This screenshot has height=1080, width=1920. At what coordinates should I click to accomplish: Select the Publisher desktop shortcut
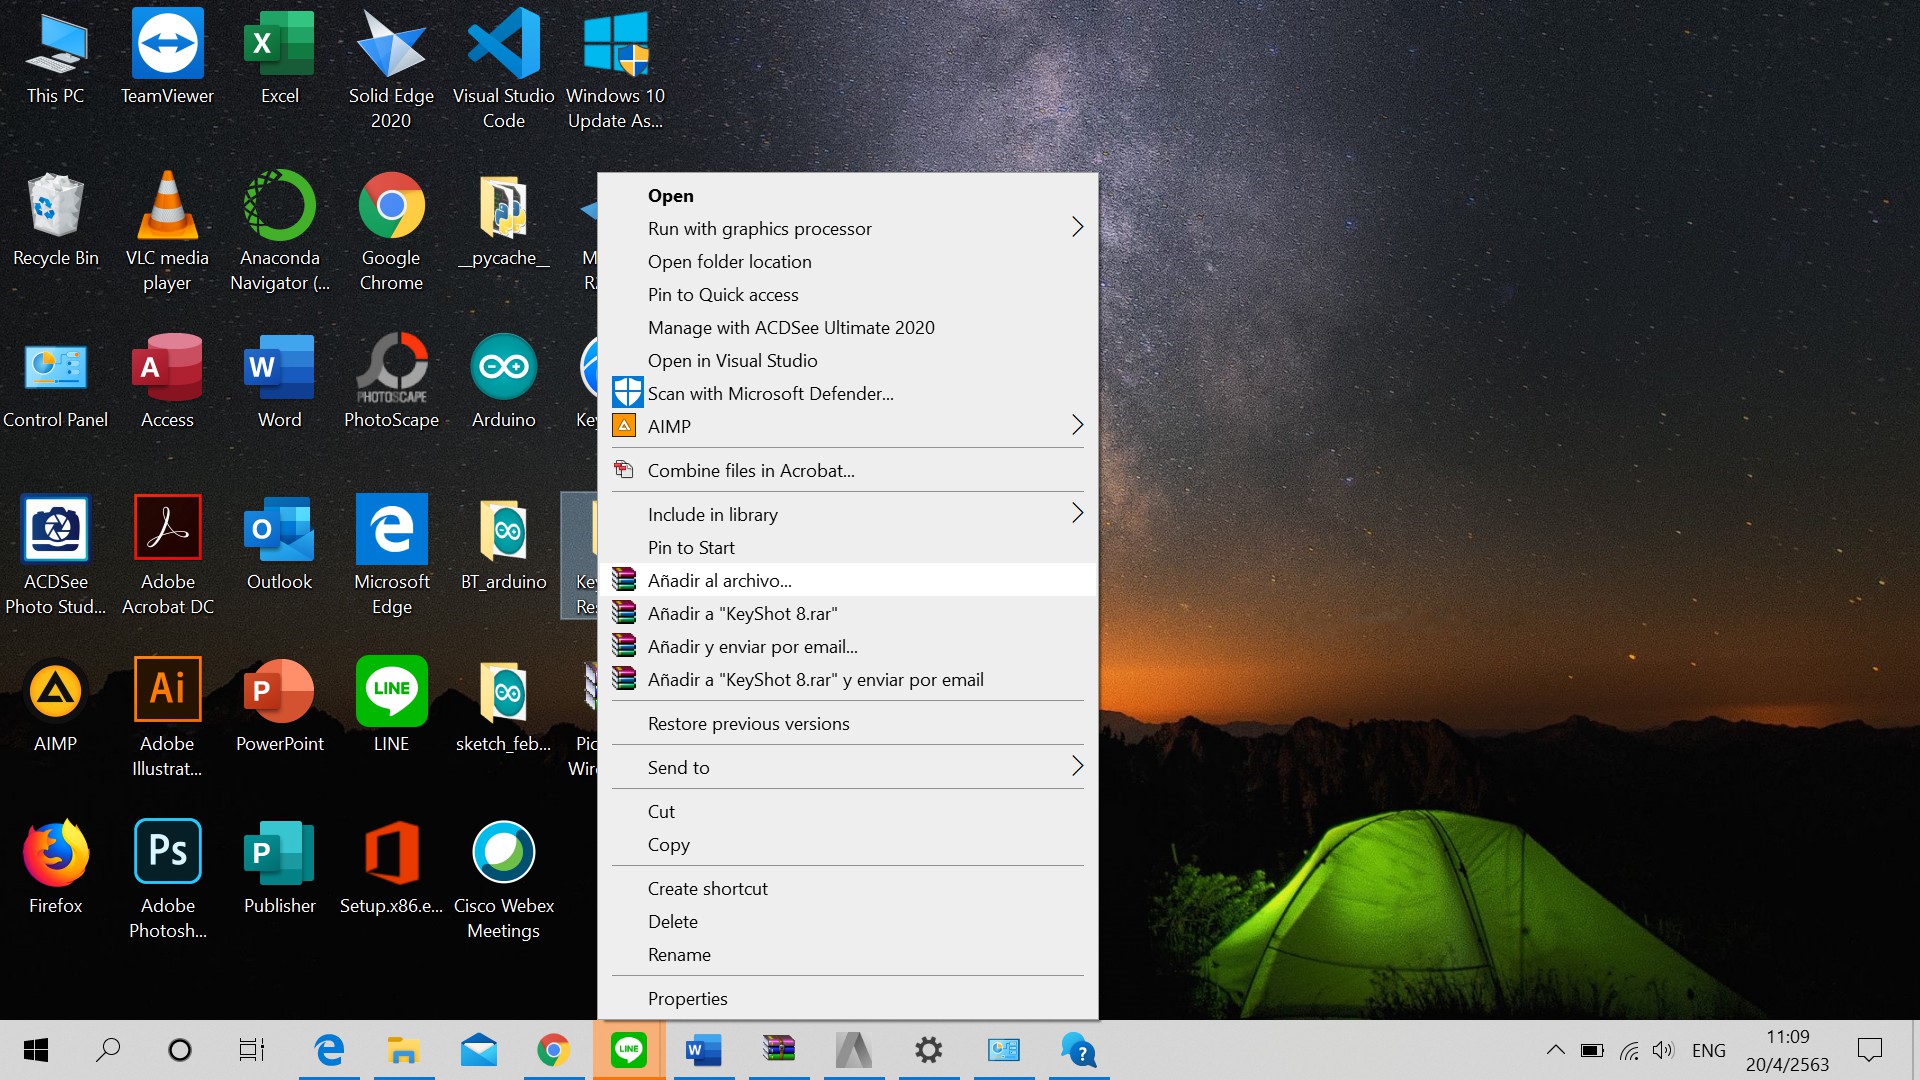[279, 868]
